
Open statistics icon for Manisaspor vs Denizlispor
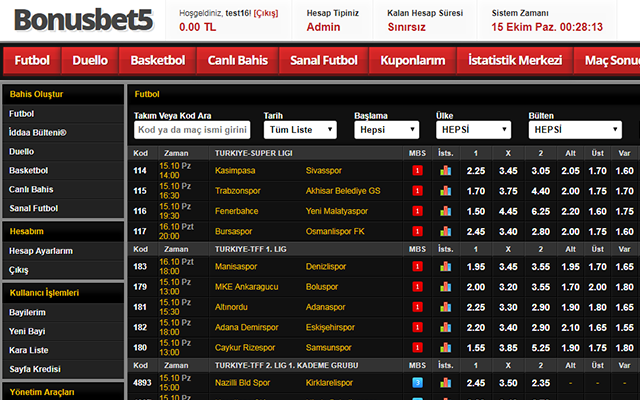445,267
